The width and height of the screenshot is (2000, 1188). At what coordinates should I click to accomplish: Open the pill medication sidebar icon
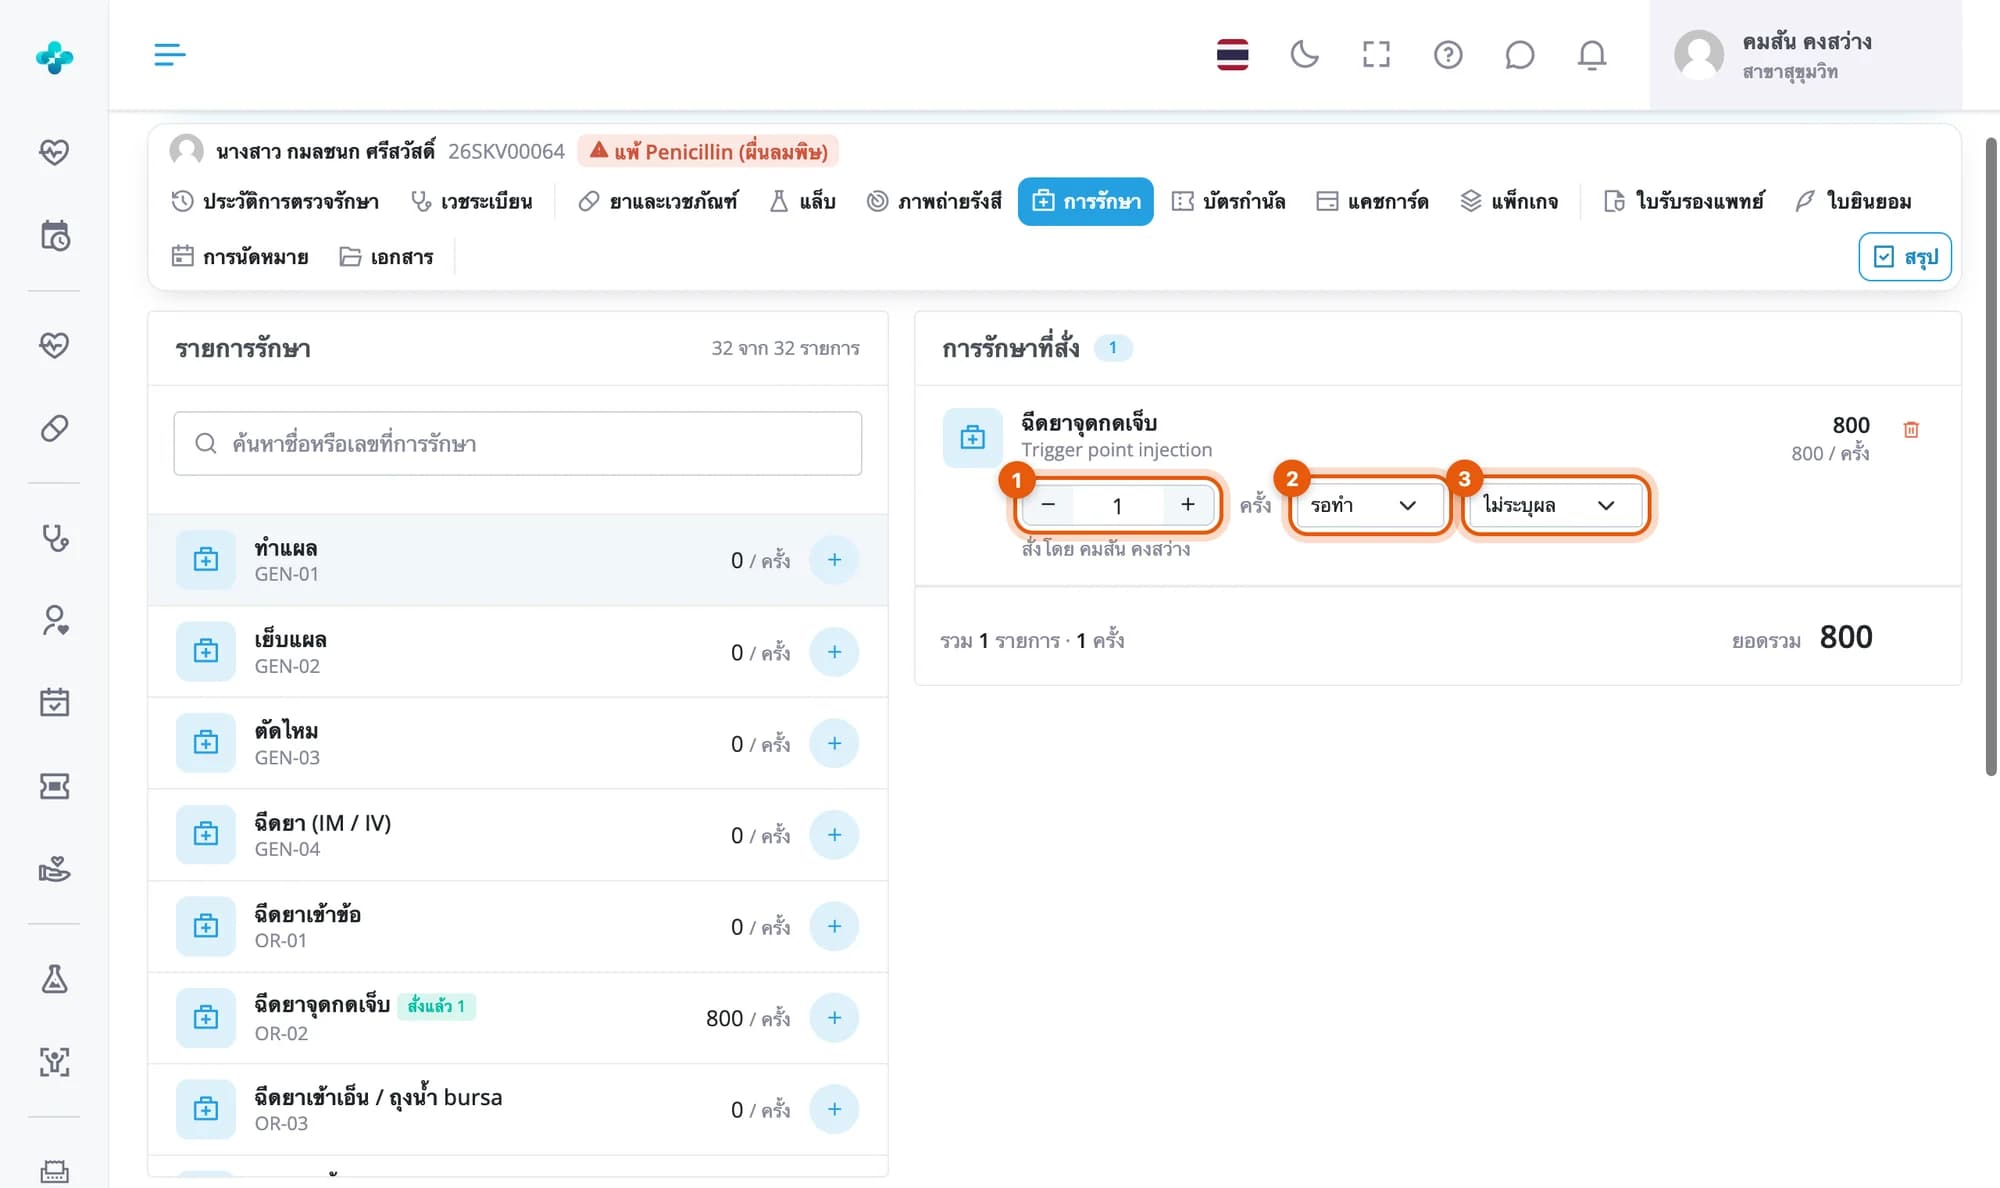click(54, 428)
